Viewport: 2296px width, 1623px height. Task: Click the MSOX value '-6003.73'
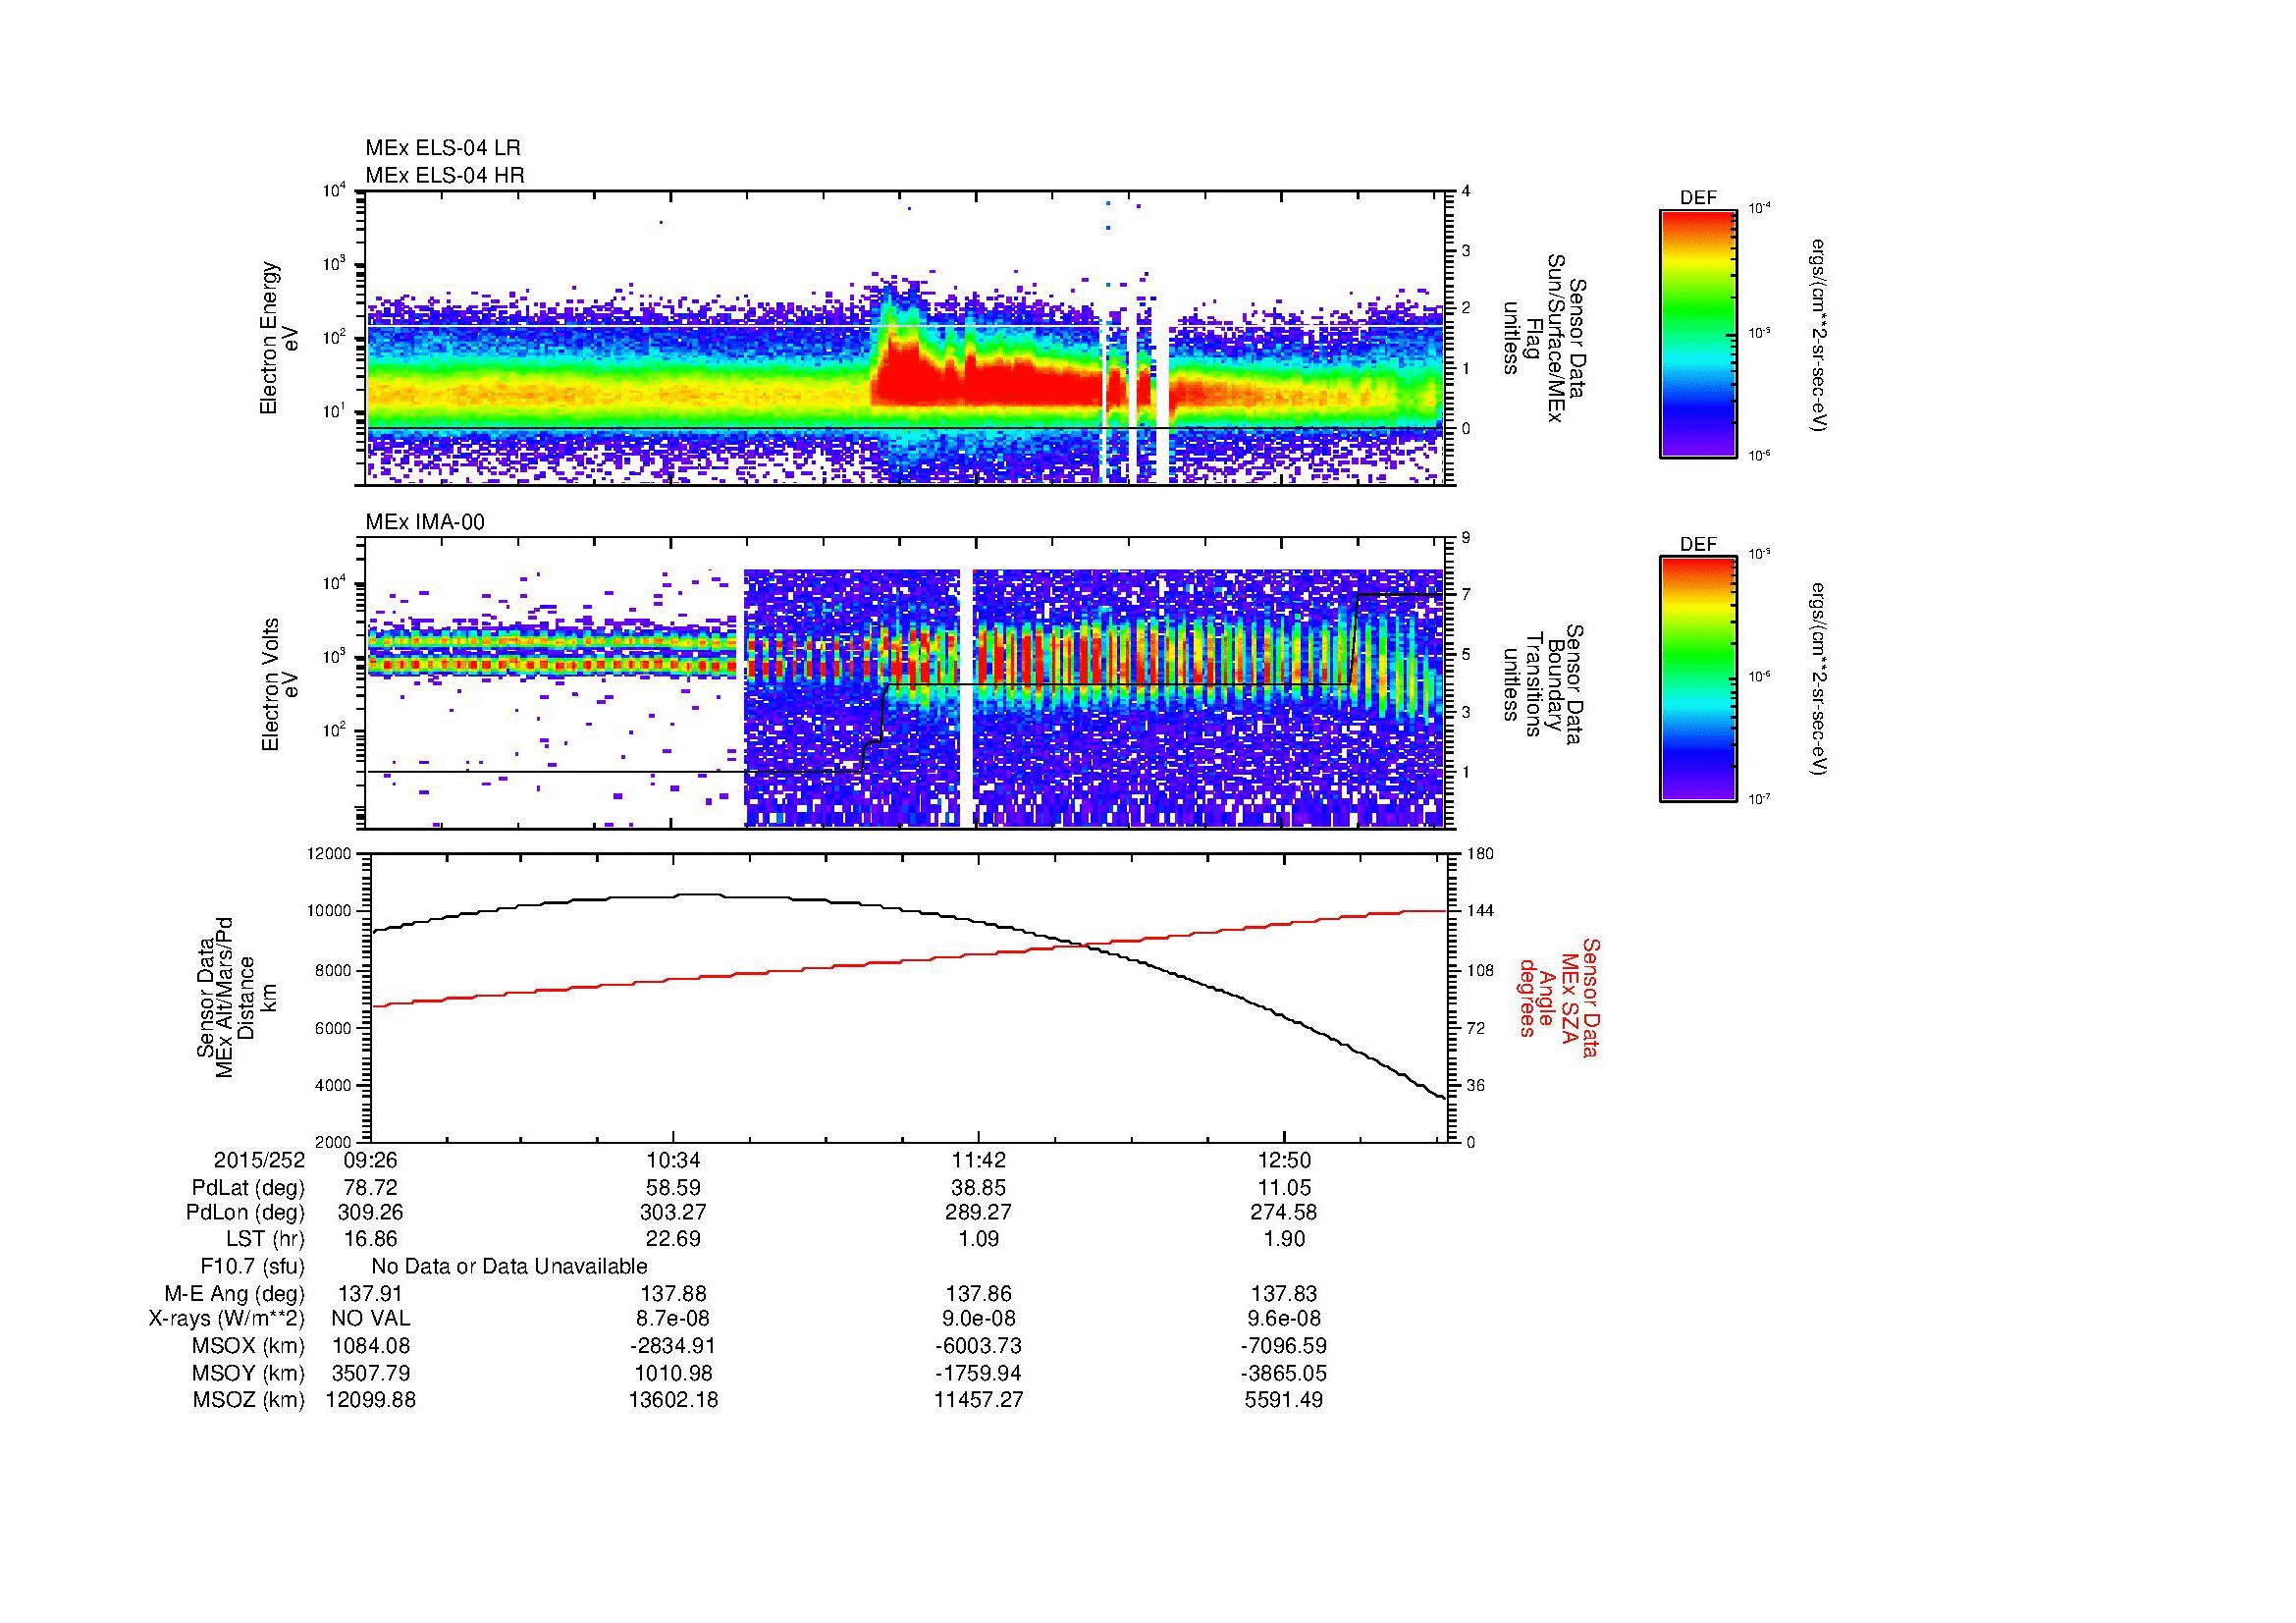tap(978, 1346)
